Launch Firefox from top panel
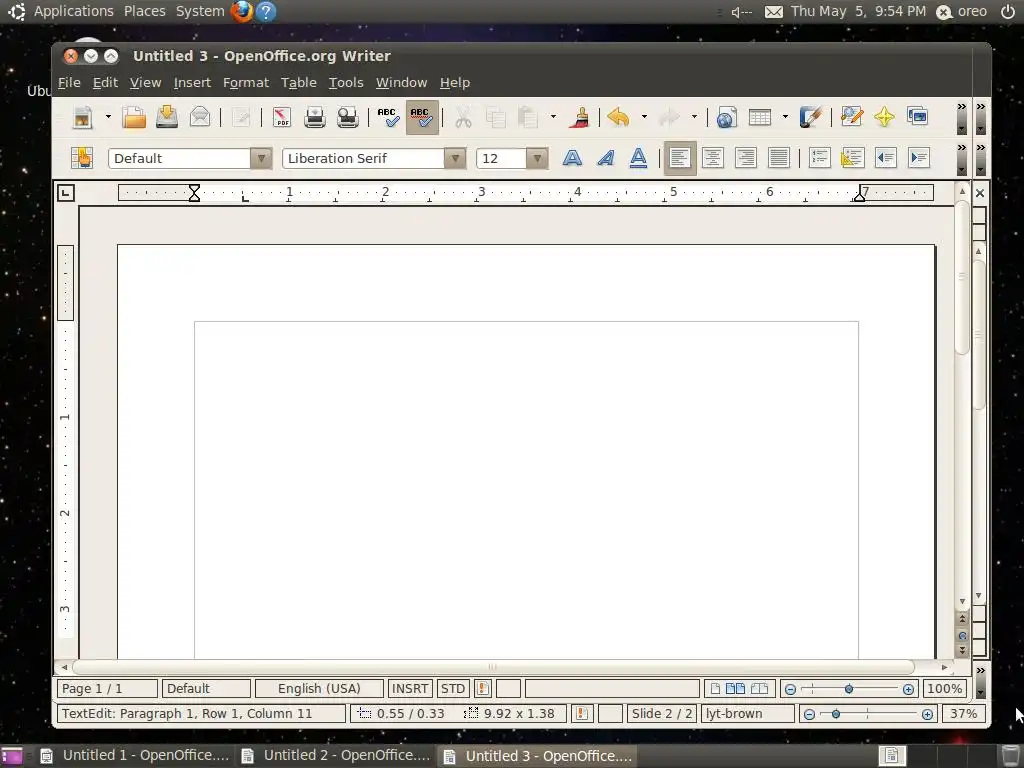The width and height of the screenshot is (1024, 768). point(242,11)
